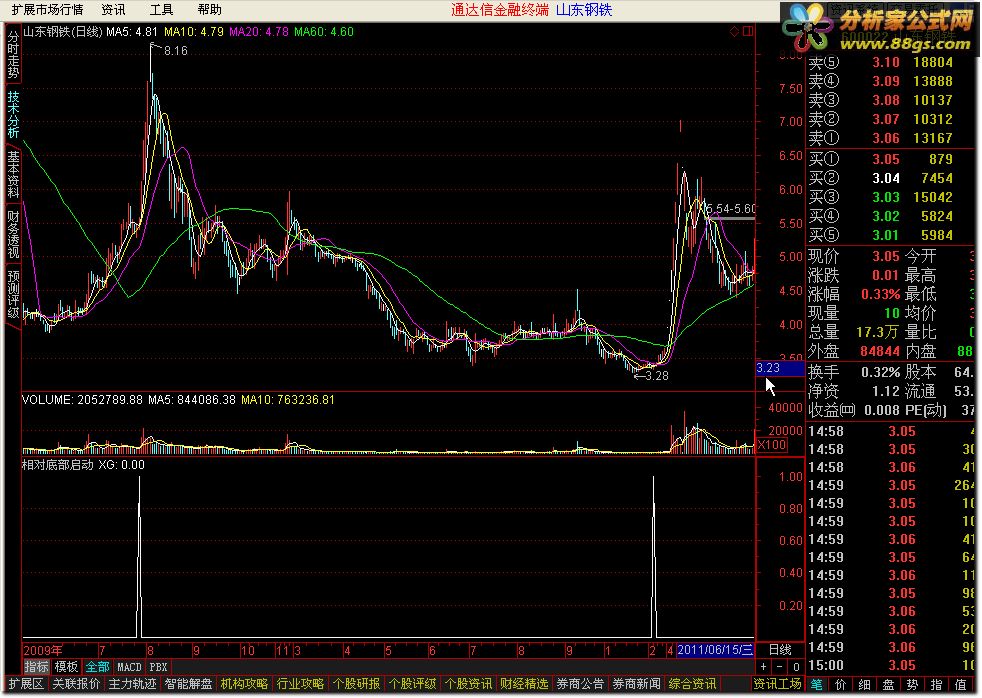Click the 3.23 cursor price box
Viewport: 982px width, 698px height.
pyautogui.click(x=780, y=368)
